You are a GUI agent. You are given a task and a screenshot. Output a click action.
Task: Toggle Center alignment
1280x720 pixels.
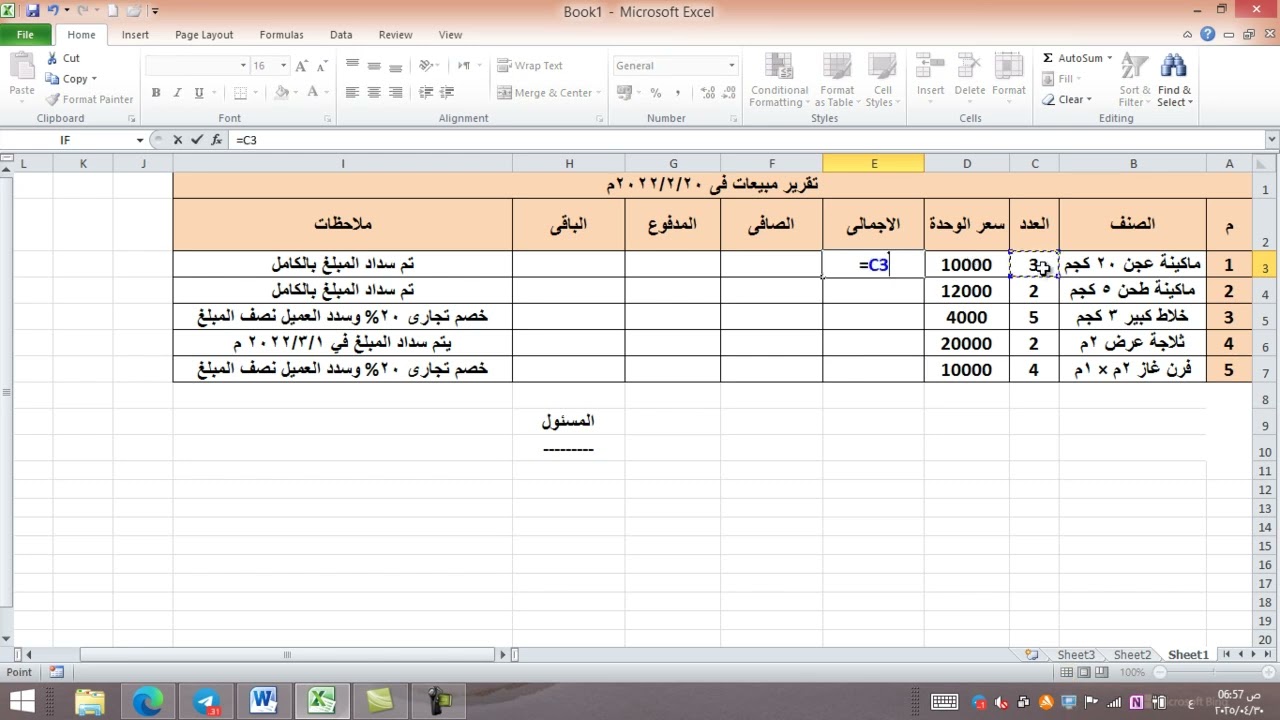click(374, 93)
